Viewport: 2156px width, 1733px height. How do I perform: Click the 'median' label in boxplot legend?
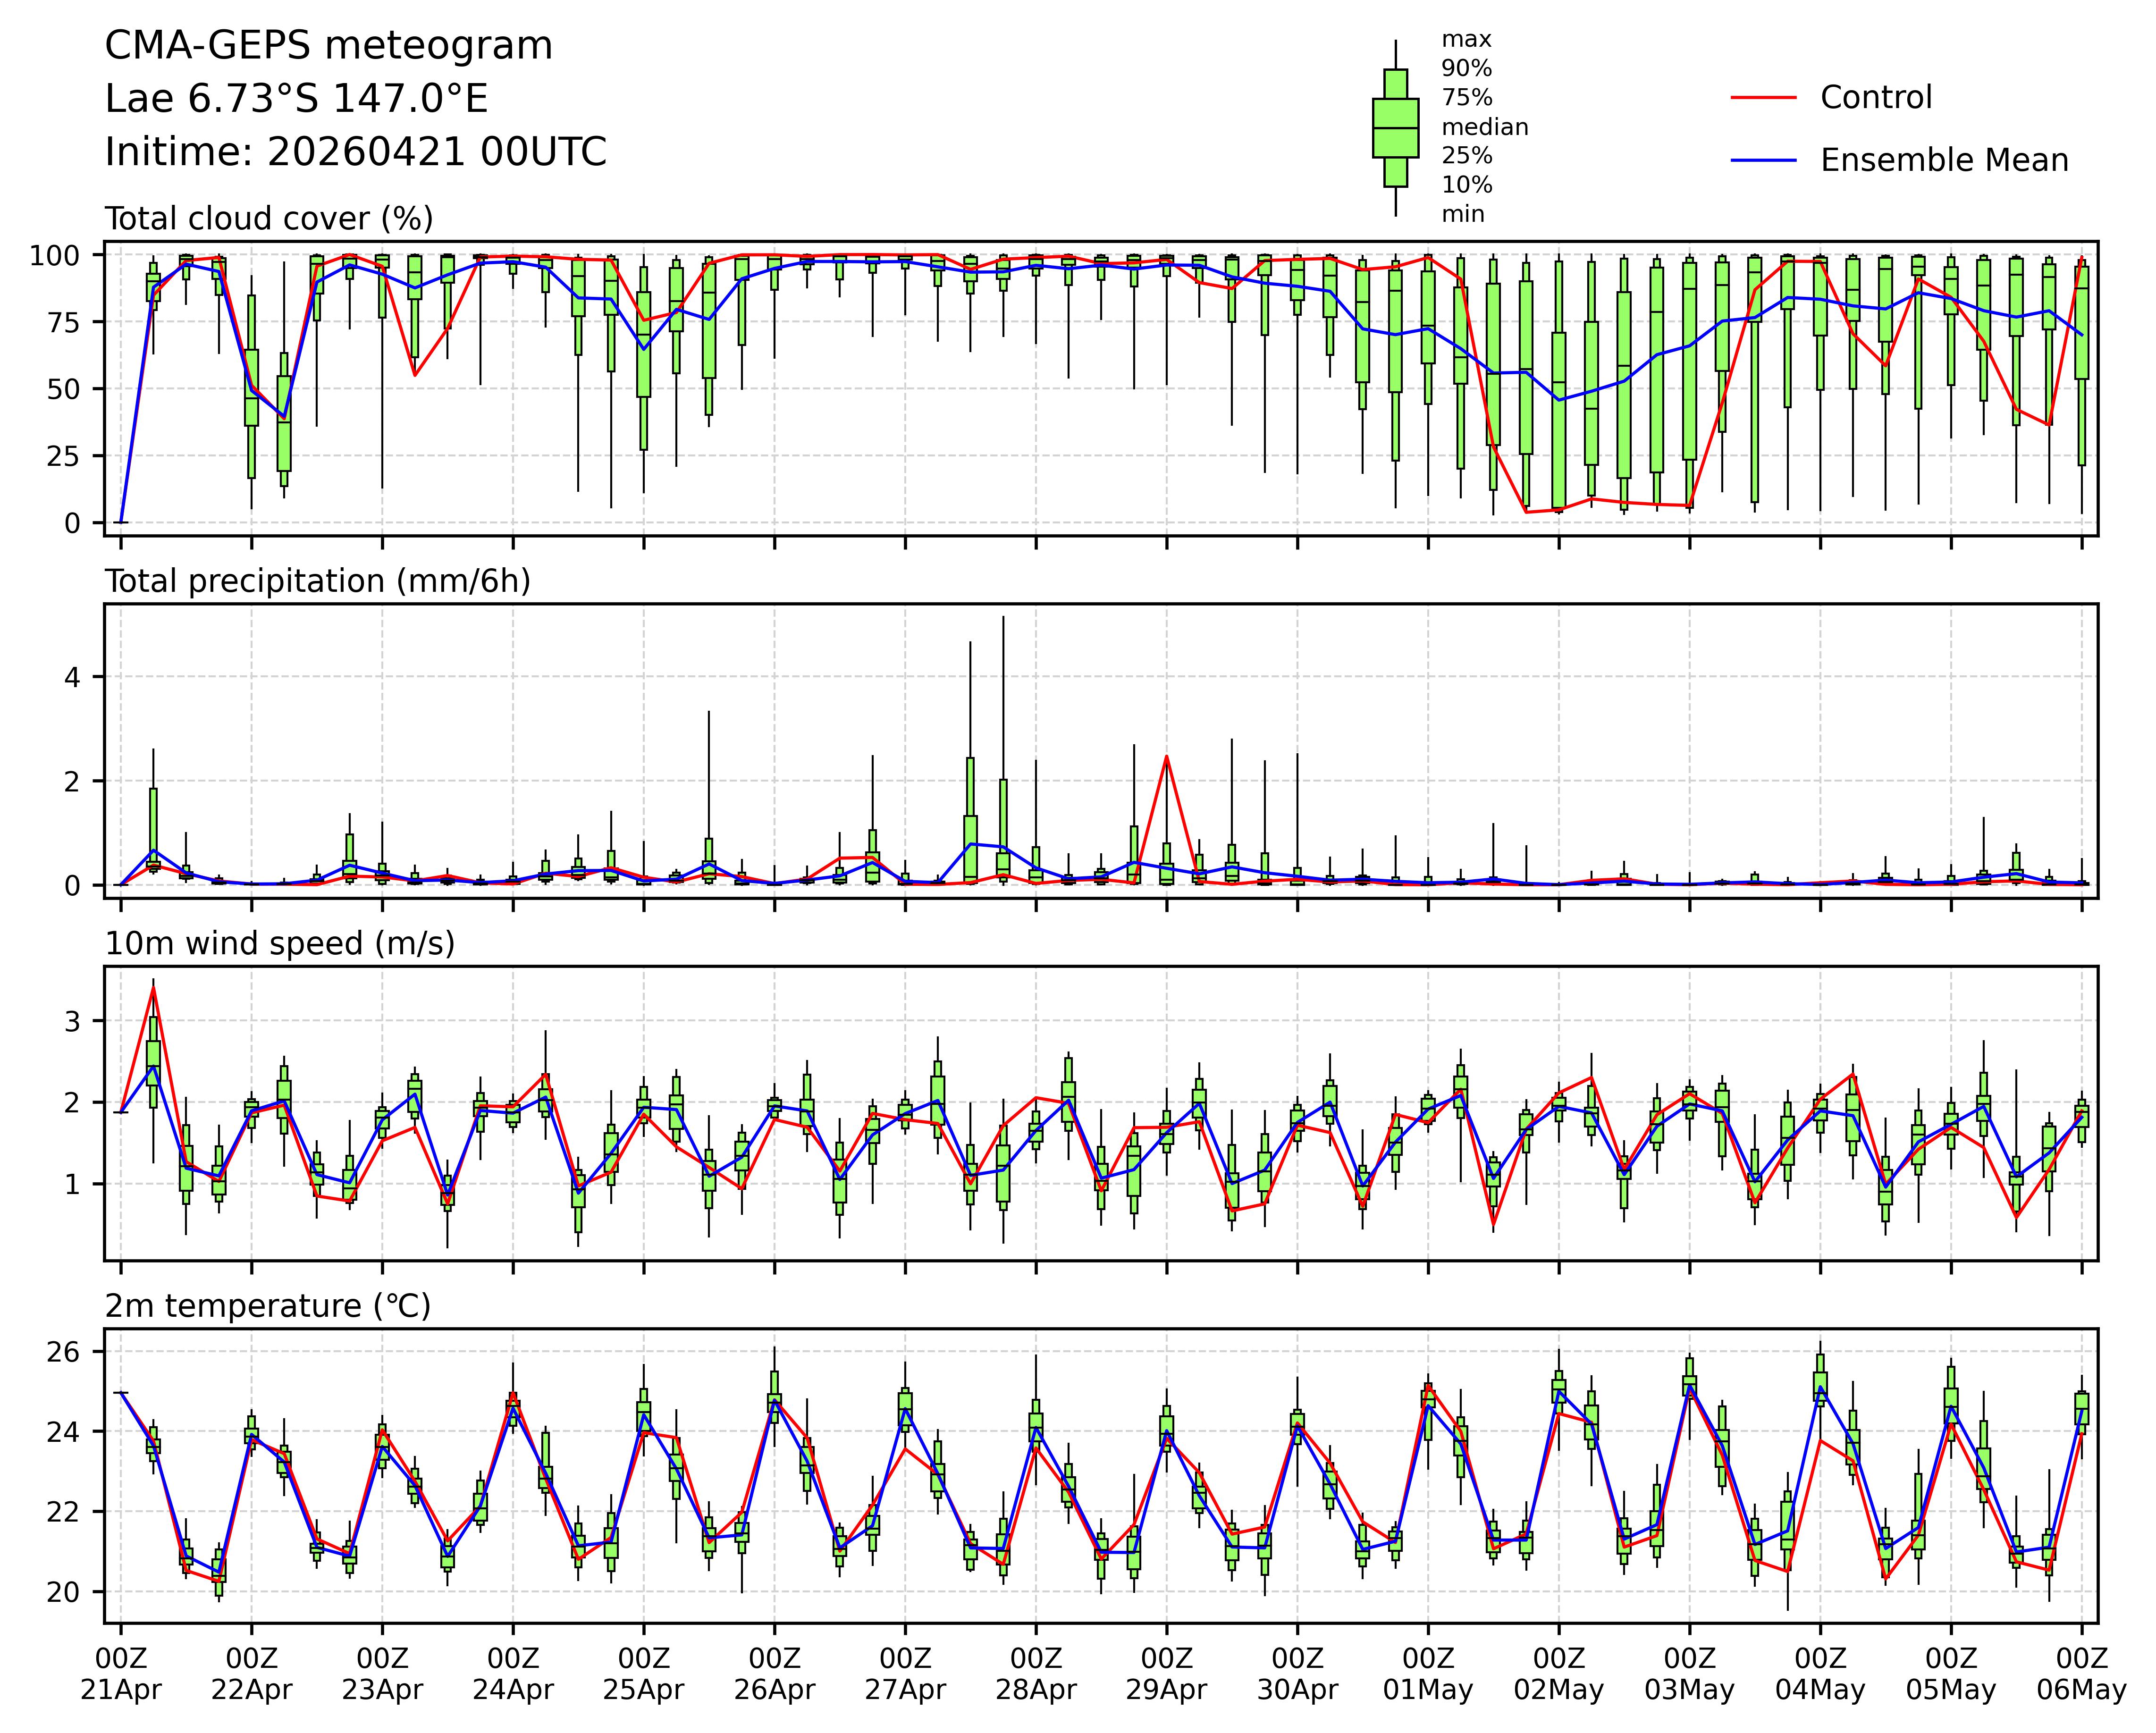[x=1484, y=127]
